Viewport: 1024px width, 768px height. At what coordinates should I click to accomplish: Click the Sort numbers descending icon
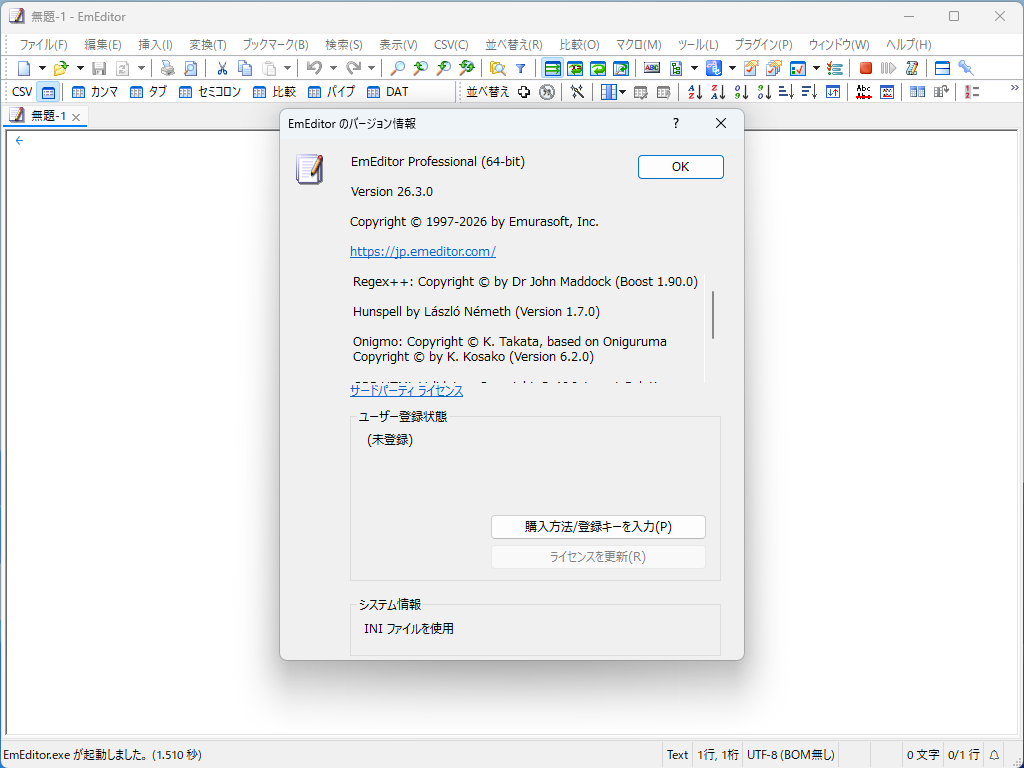point(764,92)
